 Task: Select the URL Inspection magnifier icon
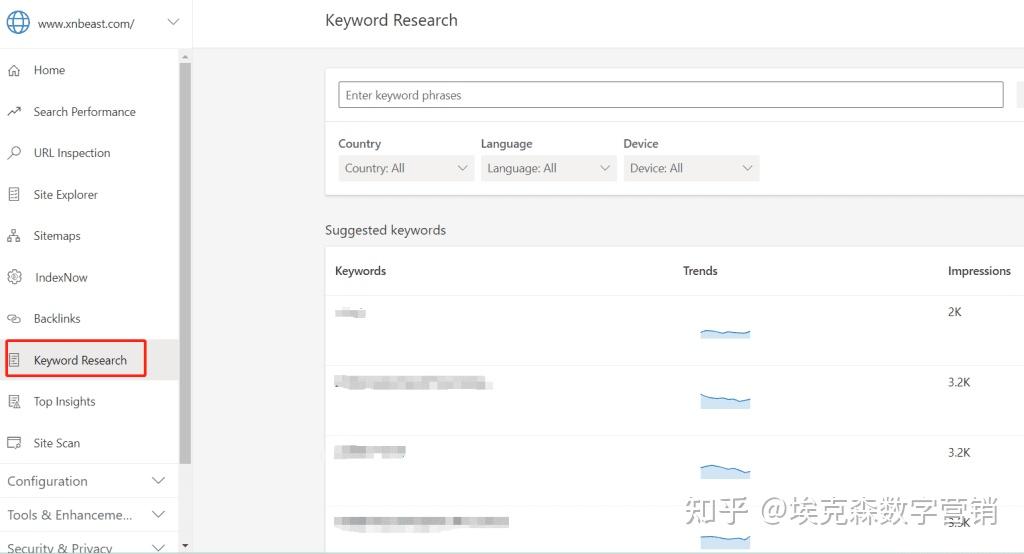[x=14, y=153]
